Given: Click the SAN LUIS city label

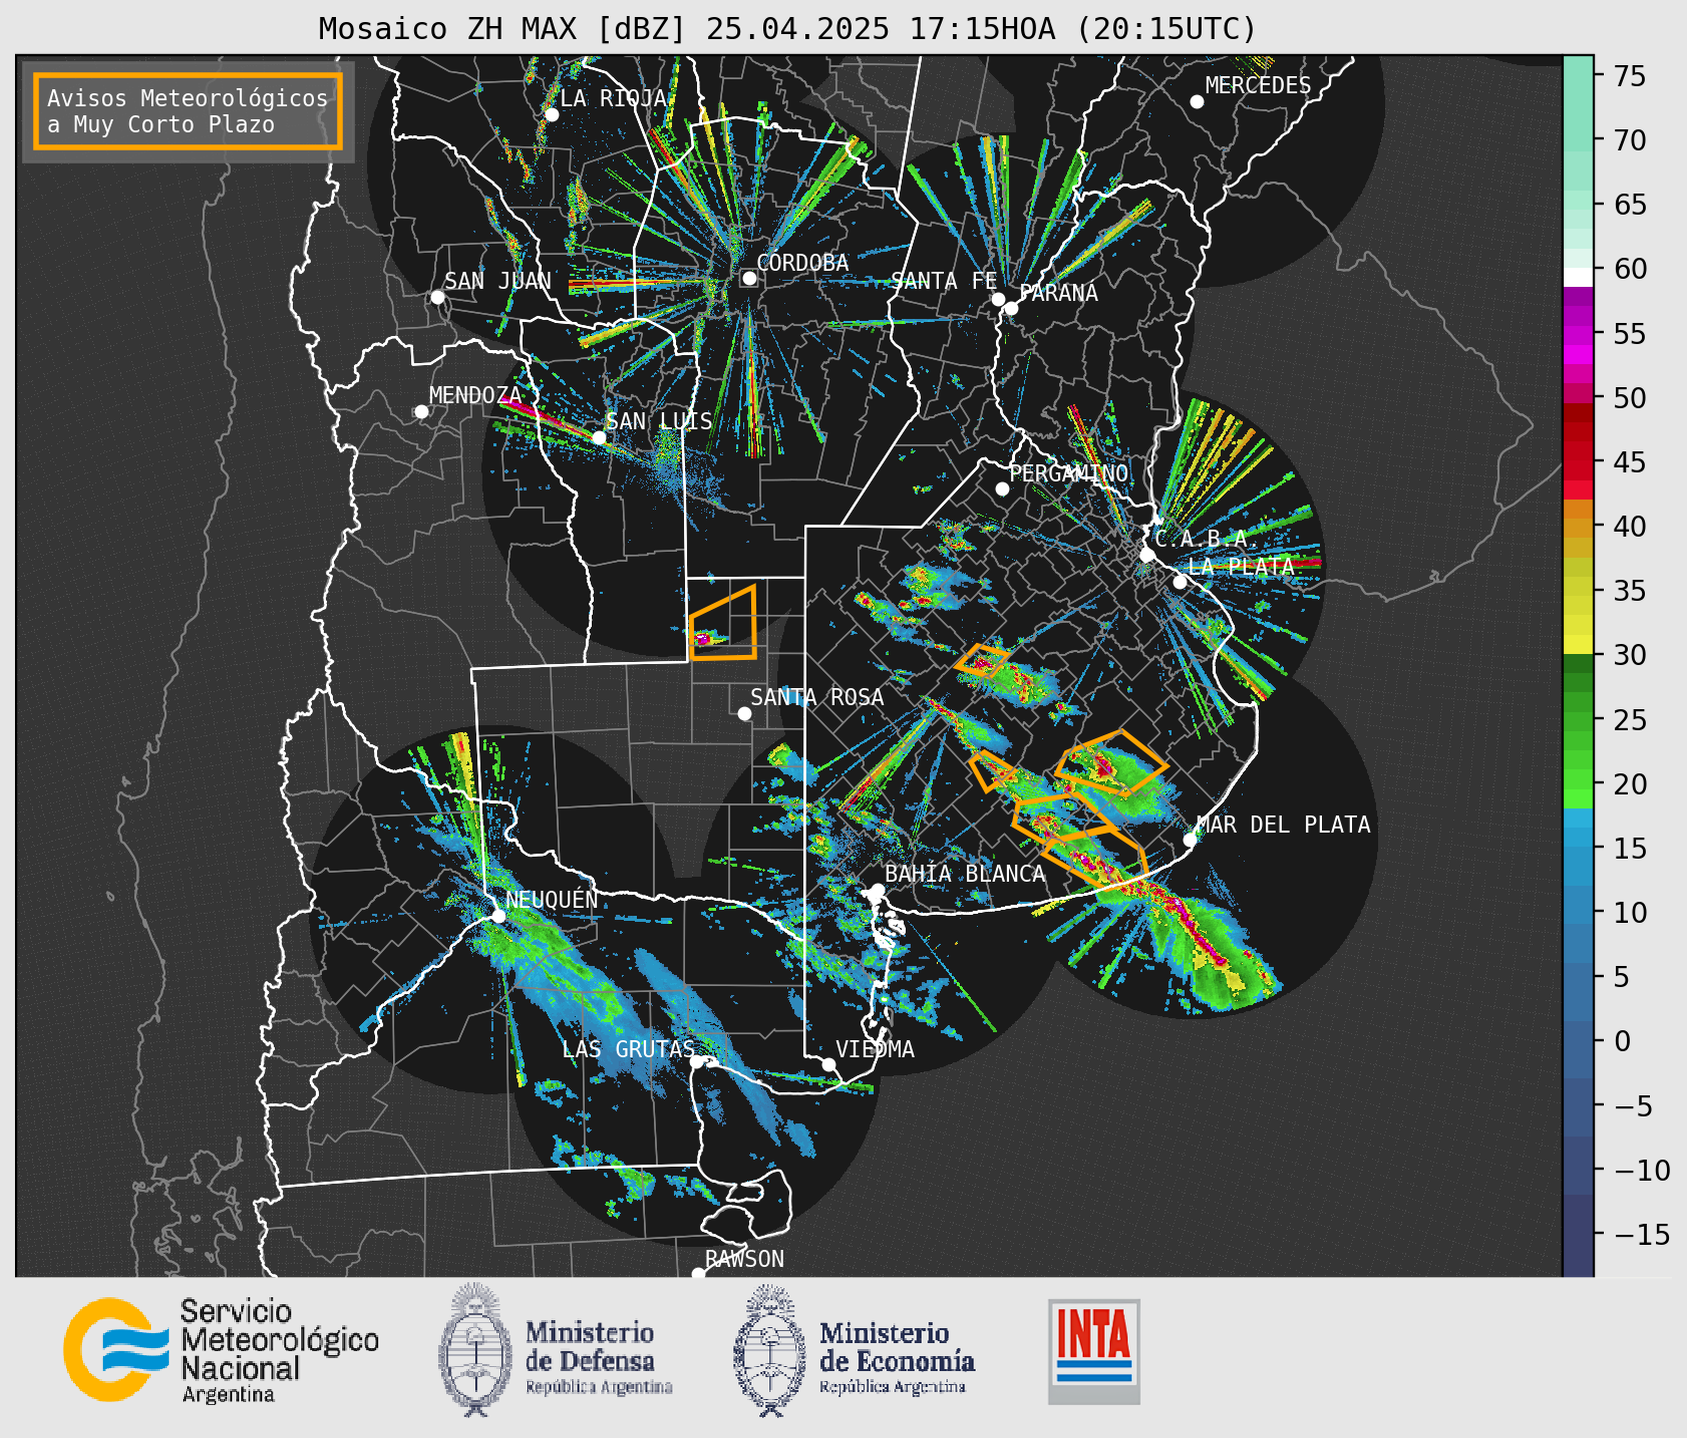Looking at the screenshot, I should (660, 421).
